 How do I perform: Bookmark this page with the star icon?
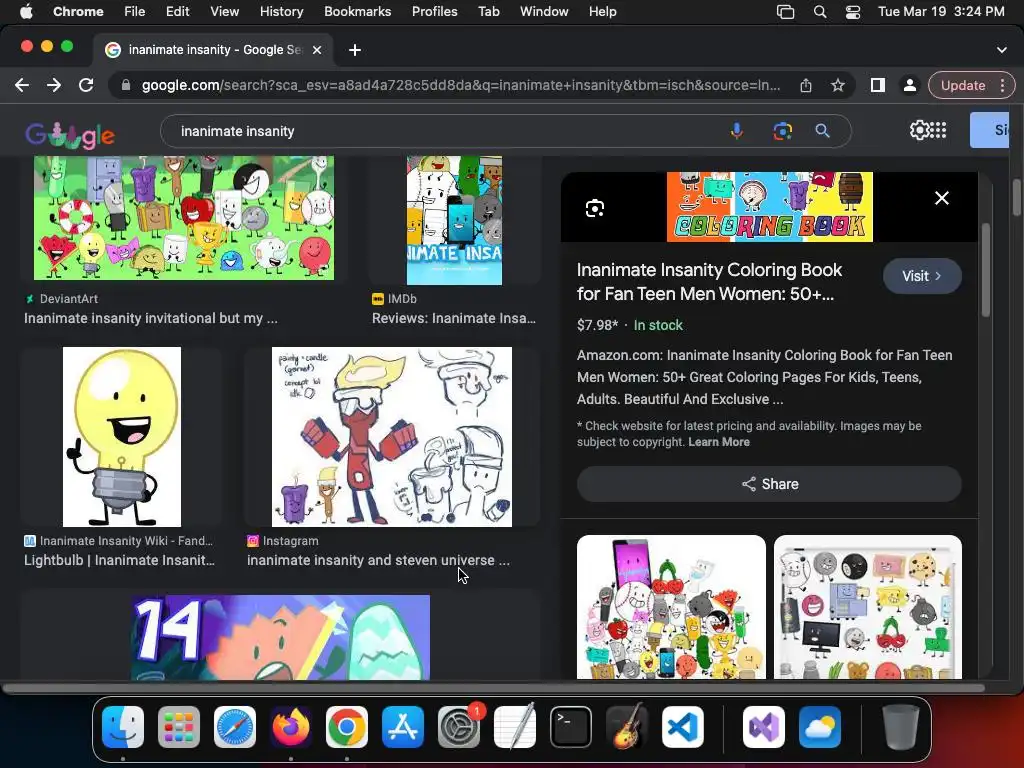click(x=838, y=86)
